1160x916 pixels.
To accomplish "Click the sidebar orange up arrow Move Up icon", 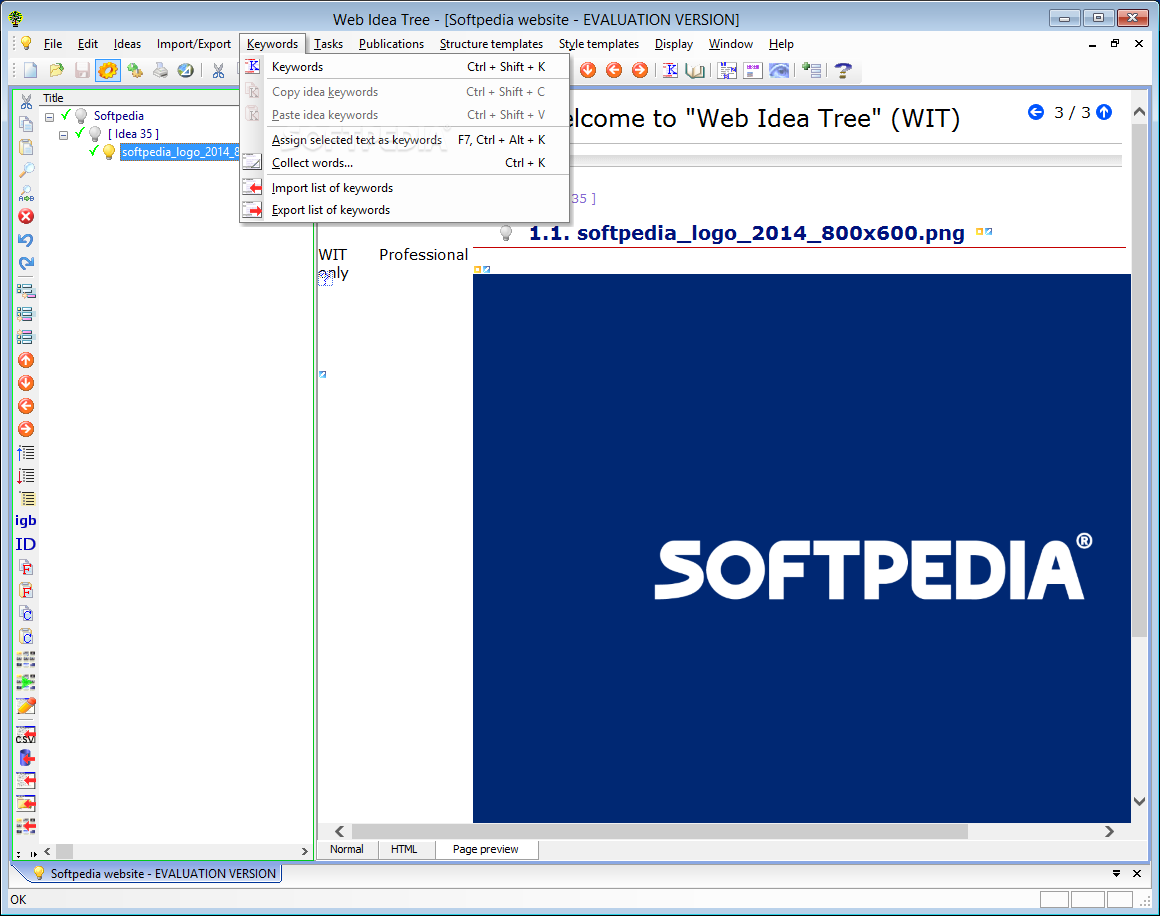I will tap(26, 360).
